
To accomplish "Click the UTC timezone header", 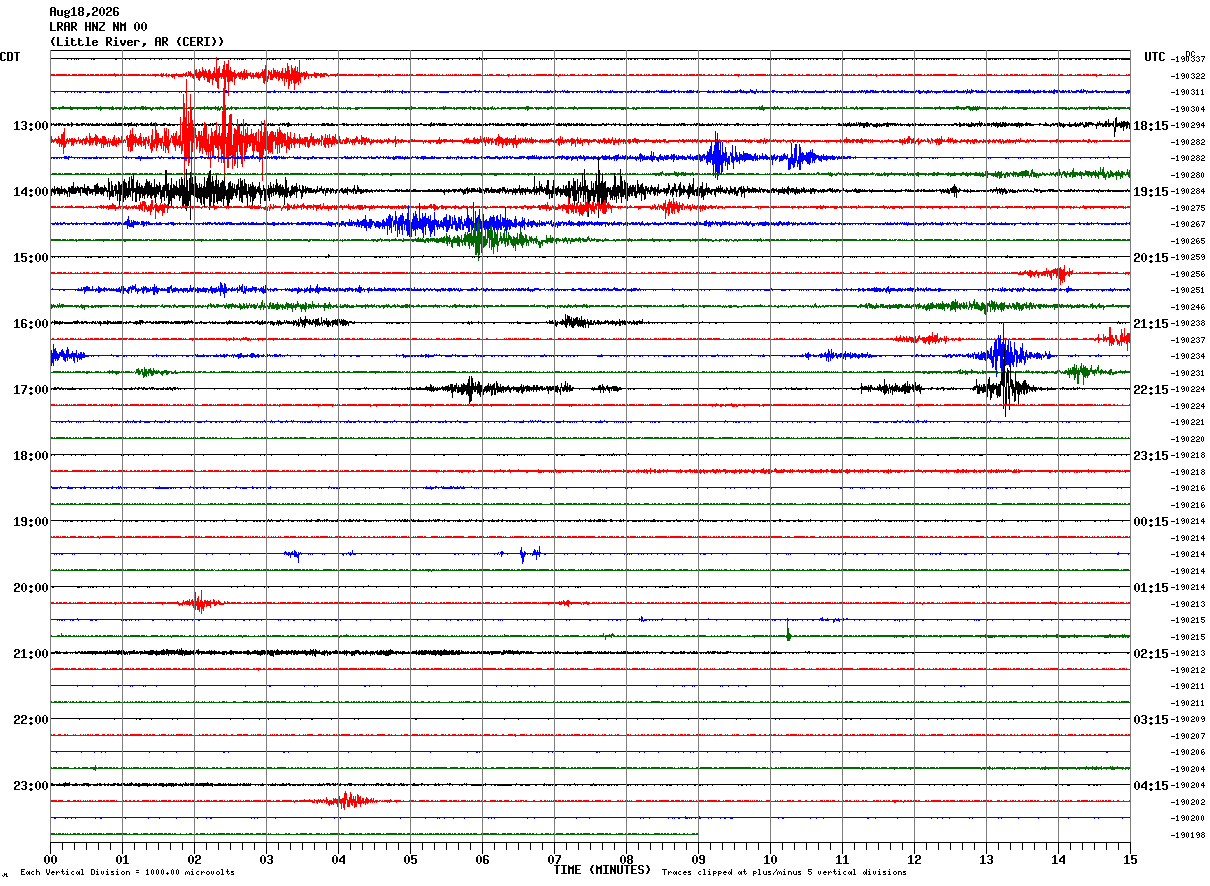I will (x=1155, y=57).
